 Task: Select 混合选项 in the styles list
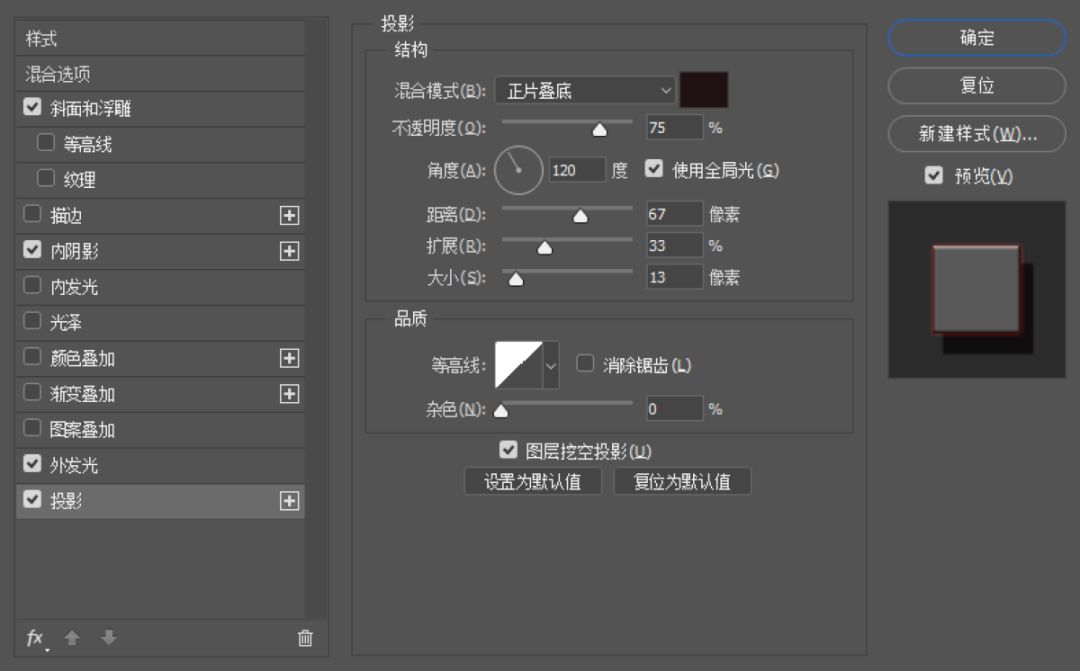tap(59, 75)
